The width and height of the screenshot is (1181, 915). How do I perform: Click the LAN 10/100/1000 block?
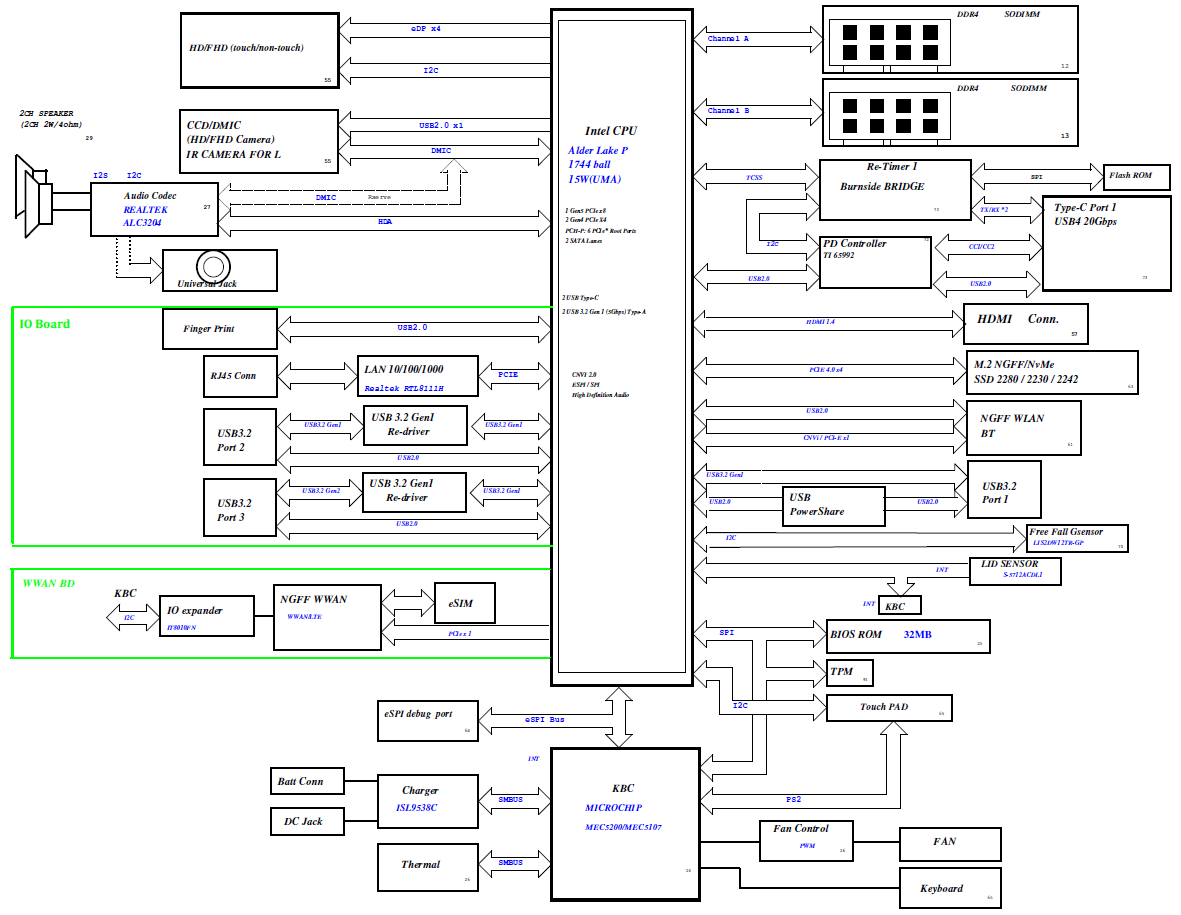[x=418, y=376]
